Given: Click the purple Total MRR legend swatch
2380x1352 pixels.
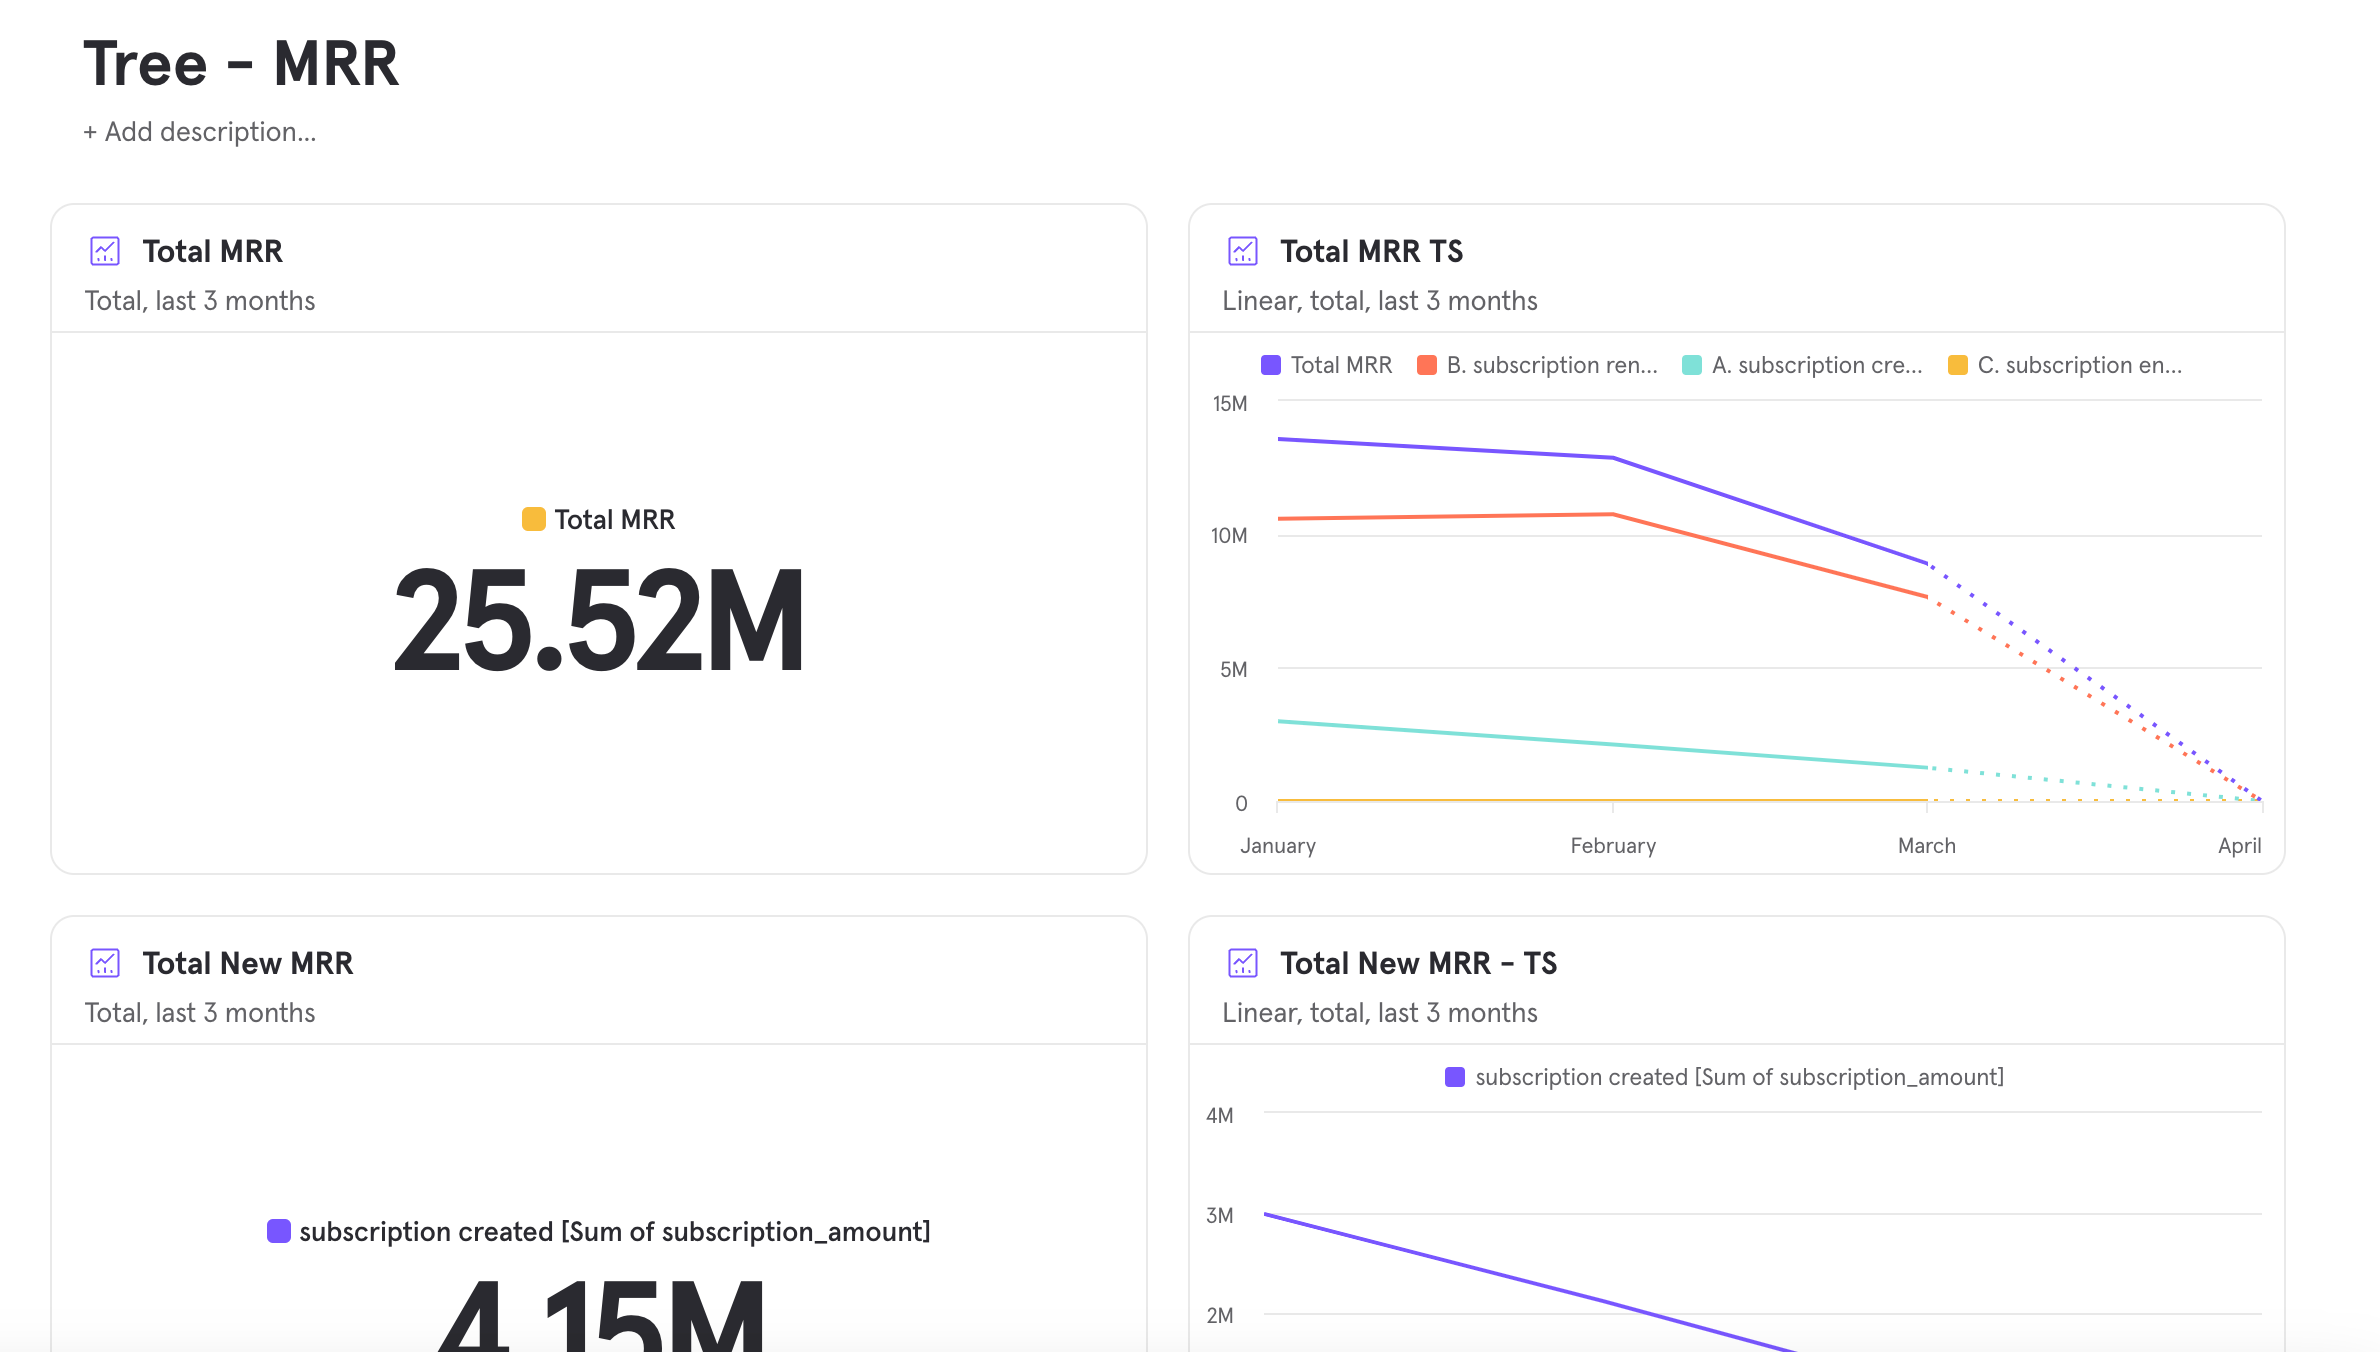Looking at the screenshot, I should coord(1271,365).
